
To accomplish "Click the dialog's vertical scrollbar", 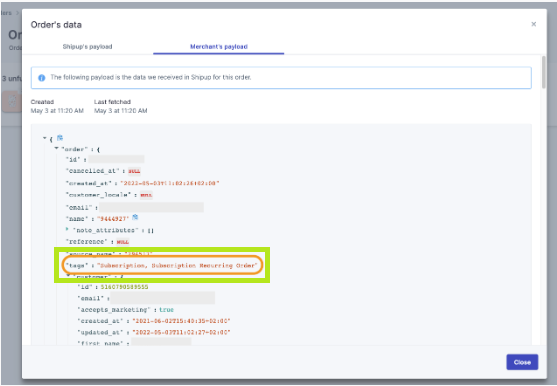I will coord(544,72).
